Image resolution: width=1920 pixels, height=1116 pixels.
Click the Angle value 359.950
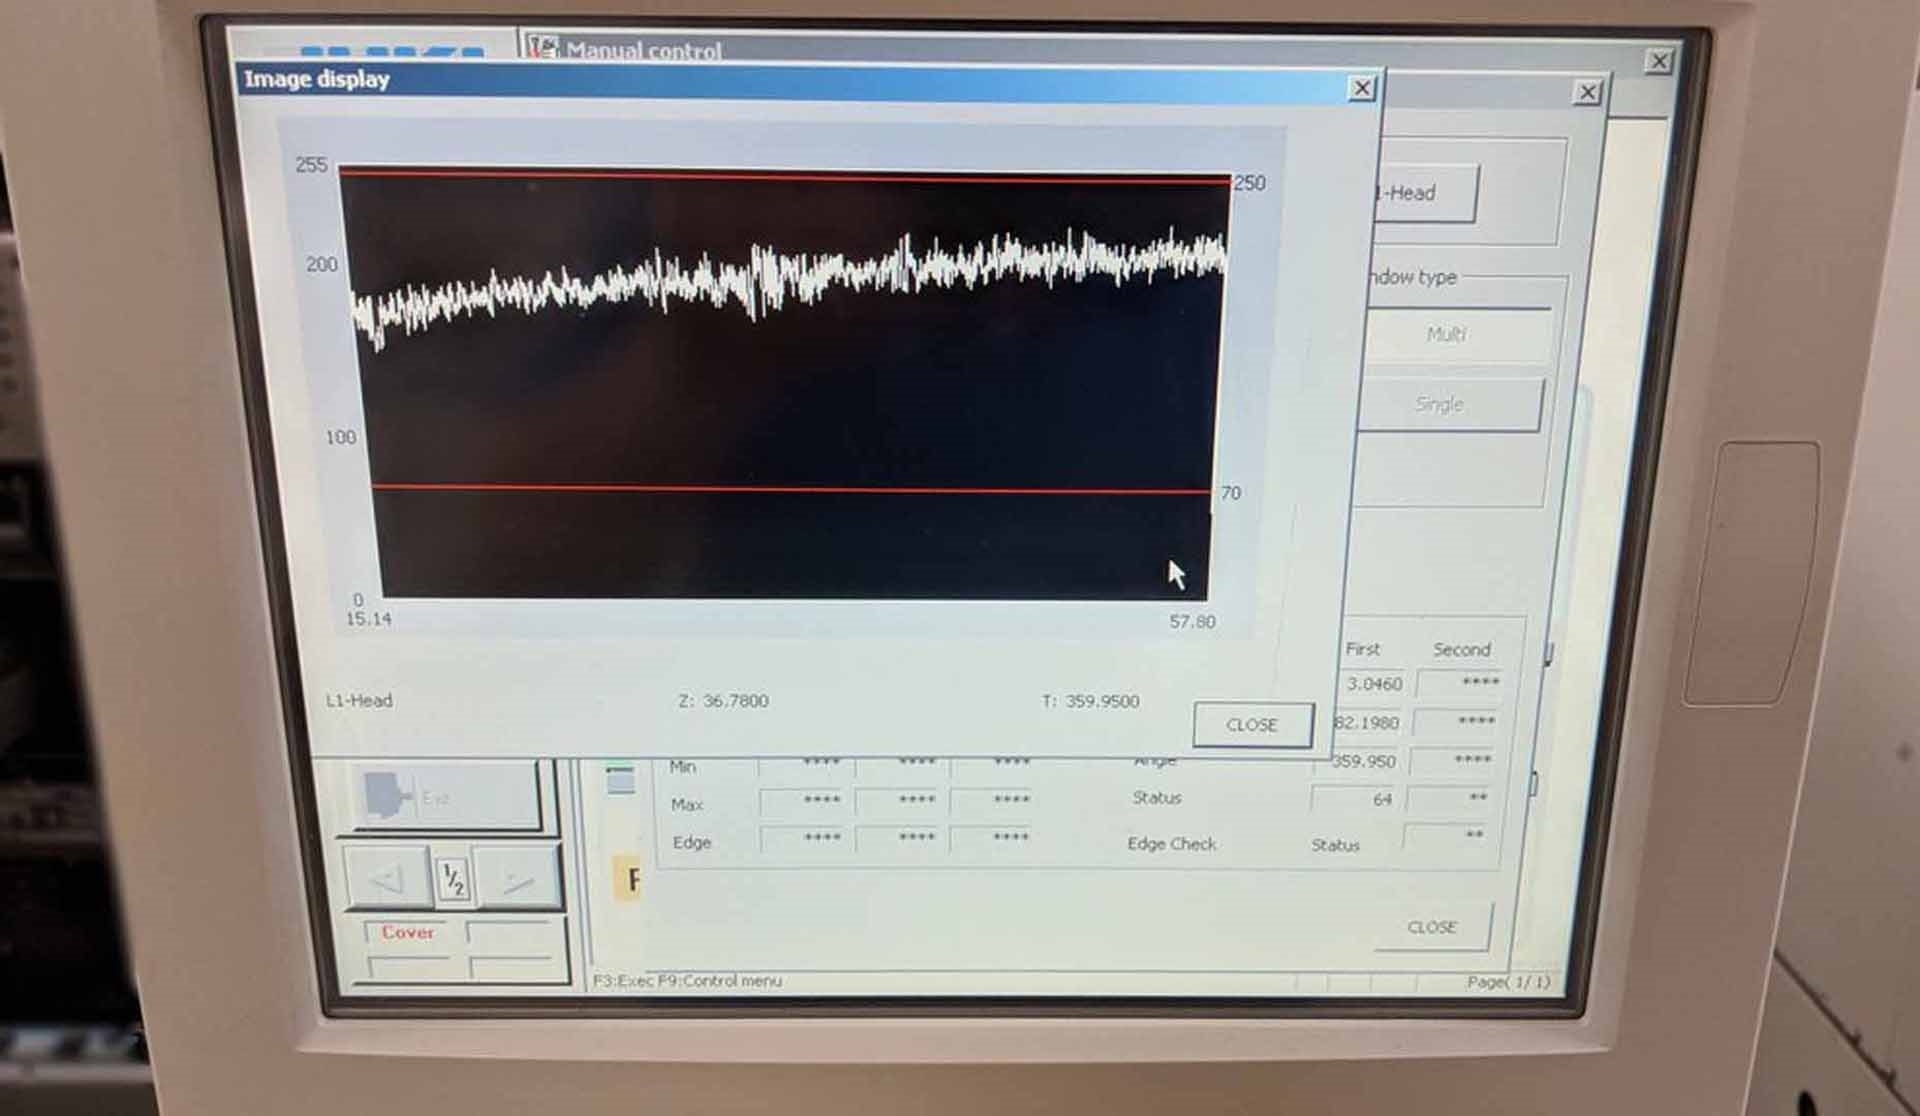(1362, 761)
